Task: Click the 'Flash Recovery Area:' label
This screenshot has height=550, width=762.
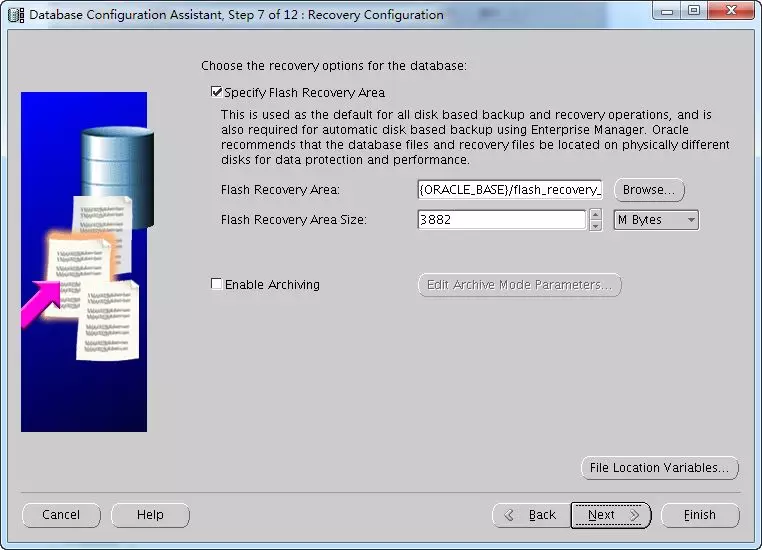Action: (280, 190)
